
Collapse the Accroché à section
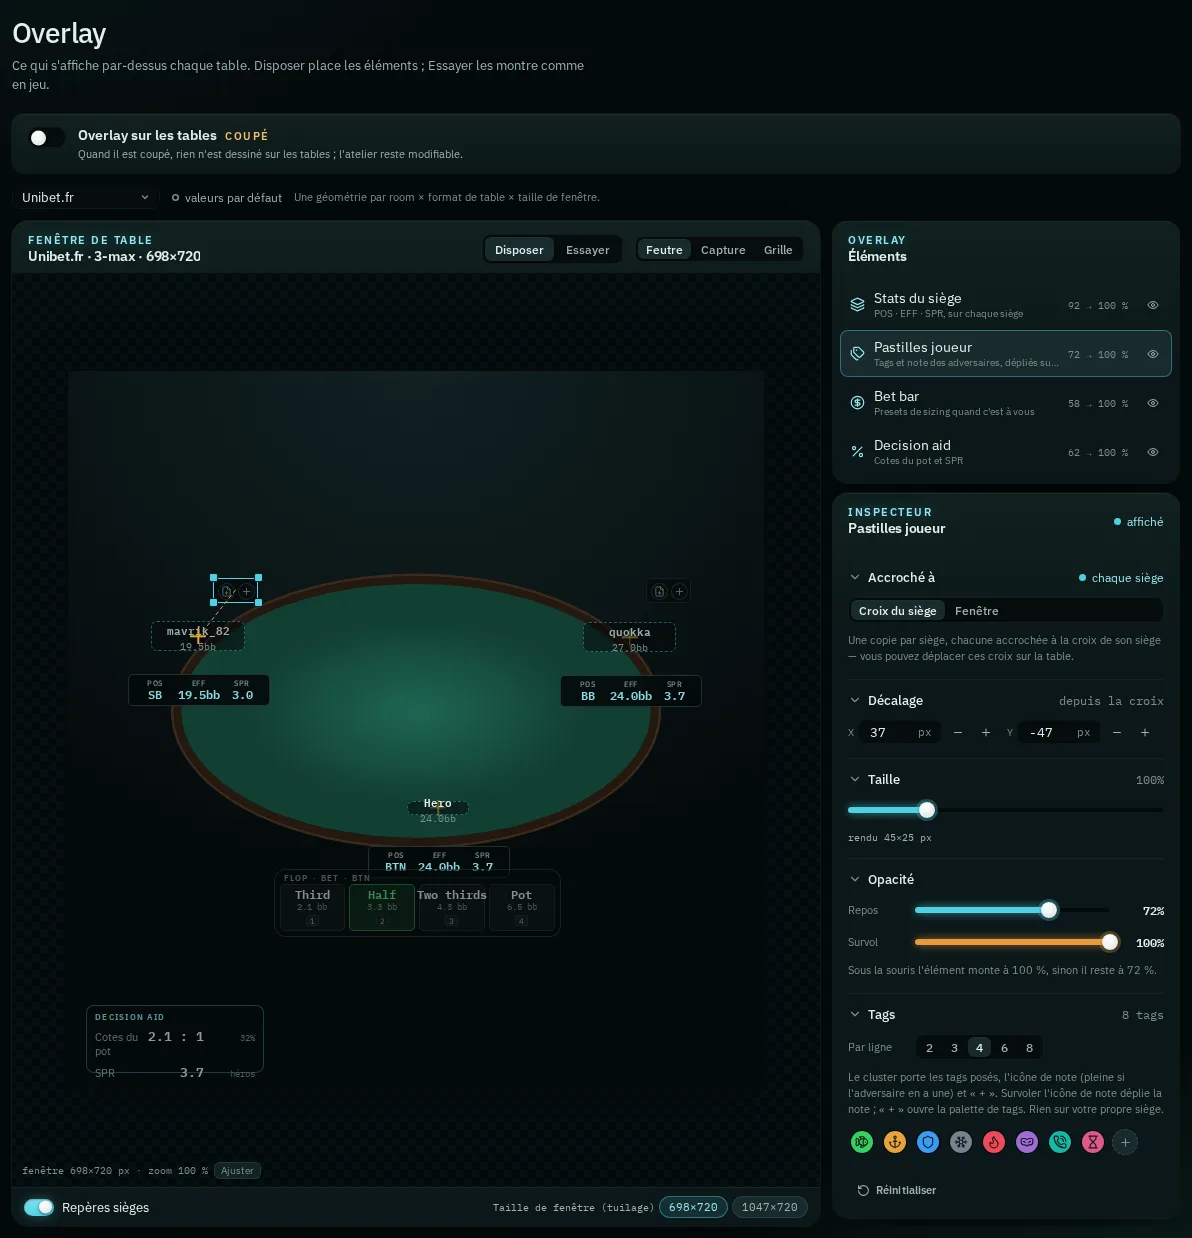pyautogui.click(x=855, y=577)
